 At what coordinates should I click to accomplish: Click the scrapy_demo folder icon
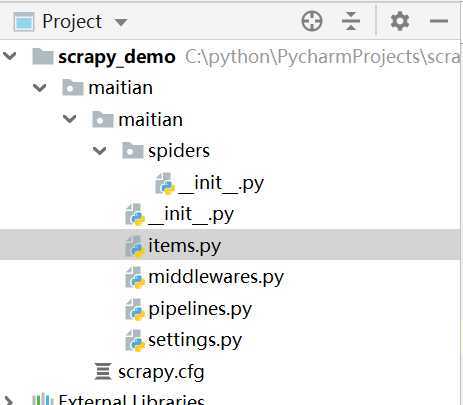tap(43, 56)
